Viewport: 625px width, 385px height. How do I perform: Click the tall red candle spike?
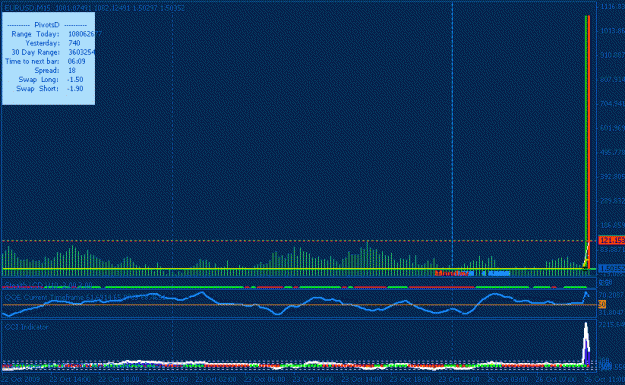click(589, 141)
